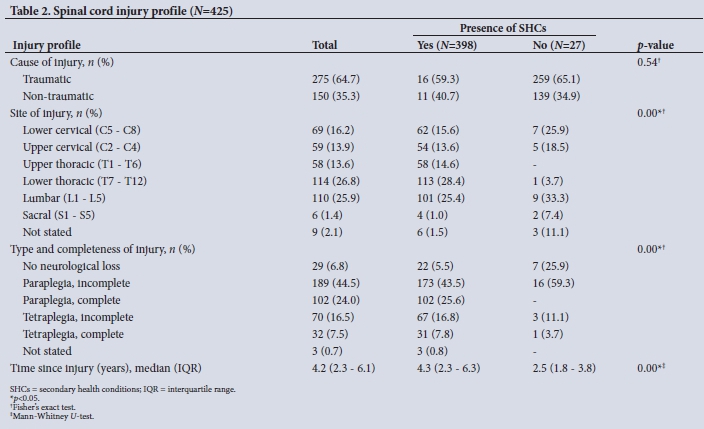Click the "Cause of injury, n (%)" row label

pyautogui.click(x=62, y=61)
